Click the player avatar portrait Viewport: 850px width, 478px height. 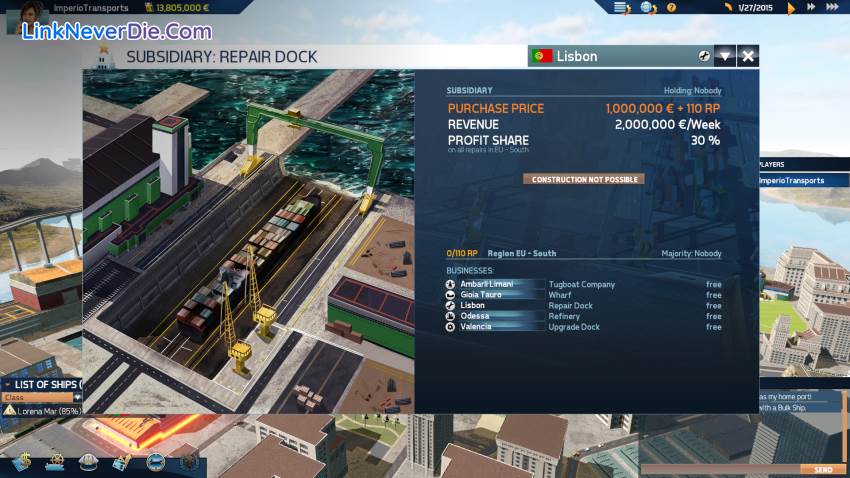tap(27, 15)
